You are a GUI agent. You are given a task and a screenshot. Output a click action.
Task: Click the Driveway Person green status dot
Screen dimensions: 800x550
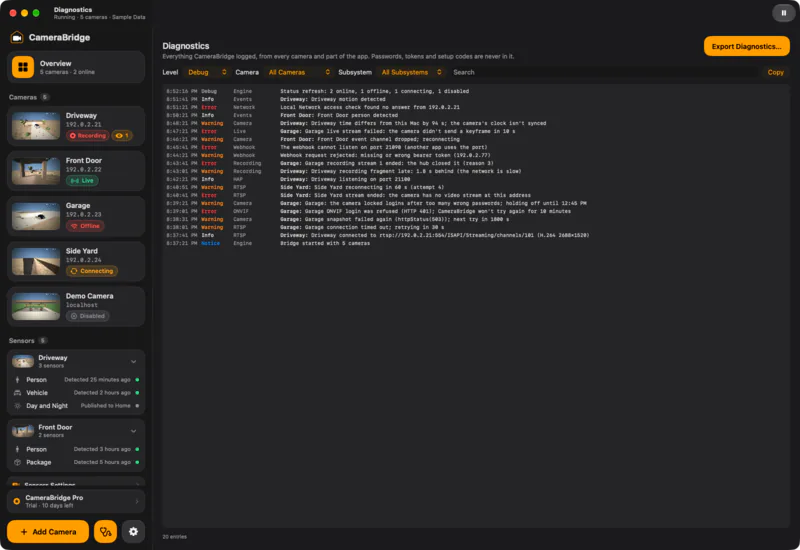(137, 380)
